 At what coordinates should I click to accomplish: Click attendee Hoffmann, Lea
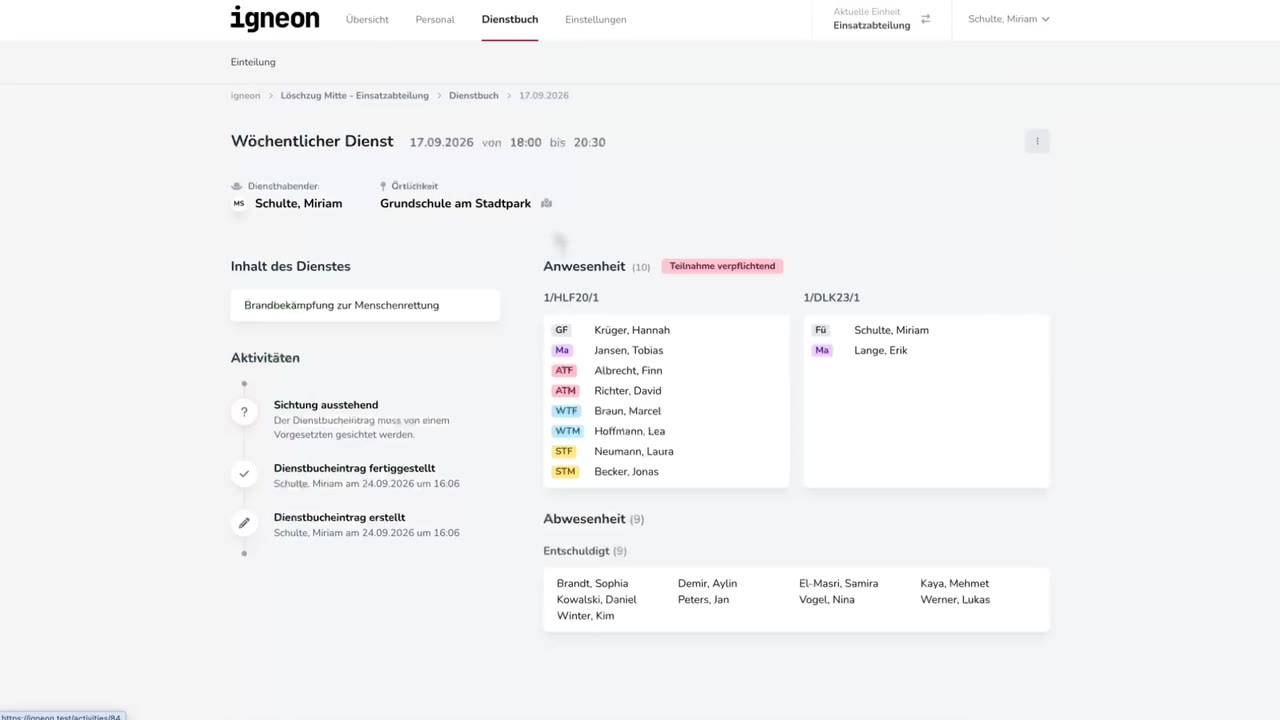coord(630,431)
